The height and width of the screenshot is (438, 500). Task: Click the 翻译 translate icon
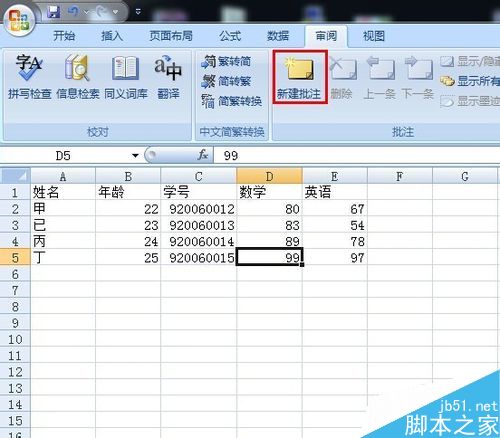point(168,77)
